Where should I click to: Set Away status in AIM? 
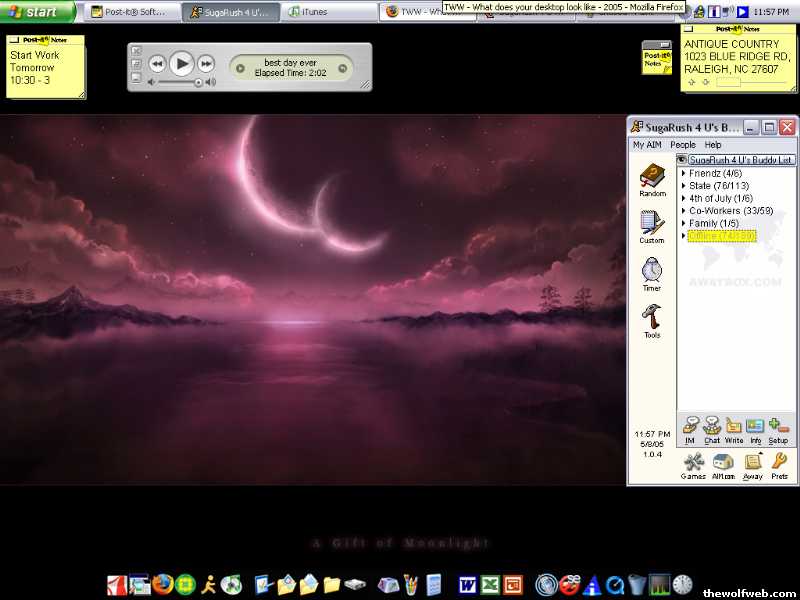coord(753,464)
